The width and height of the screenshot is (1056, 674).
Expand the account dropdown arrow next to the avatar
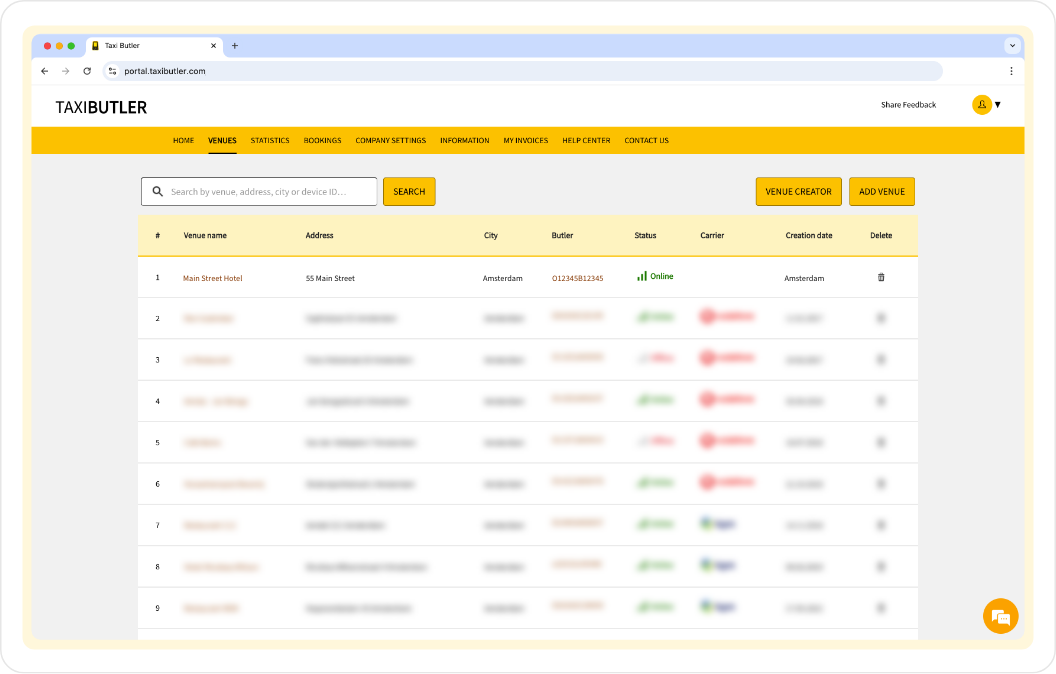[x=997, y=105]
